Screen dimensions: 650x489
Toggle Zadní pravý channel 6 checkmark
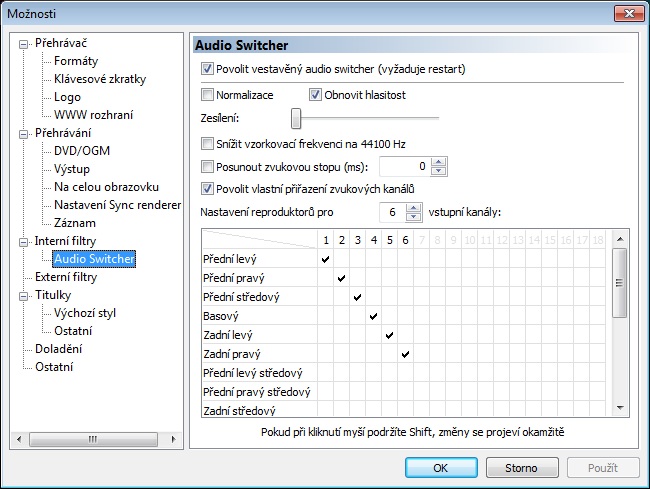pos(405,354)
